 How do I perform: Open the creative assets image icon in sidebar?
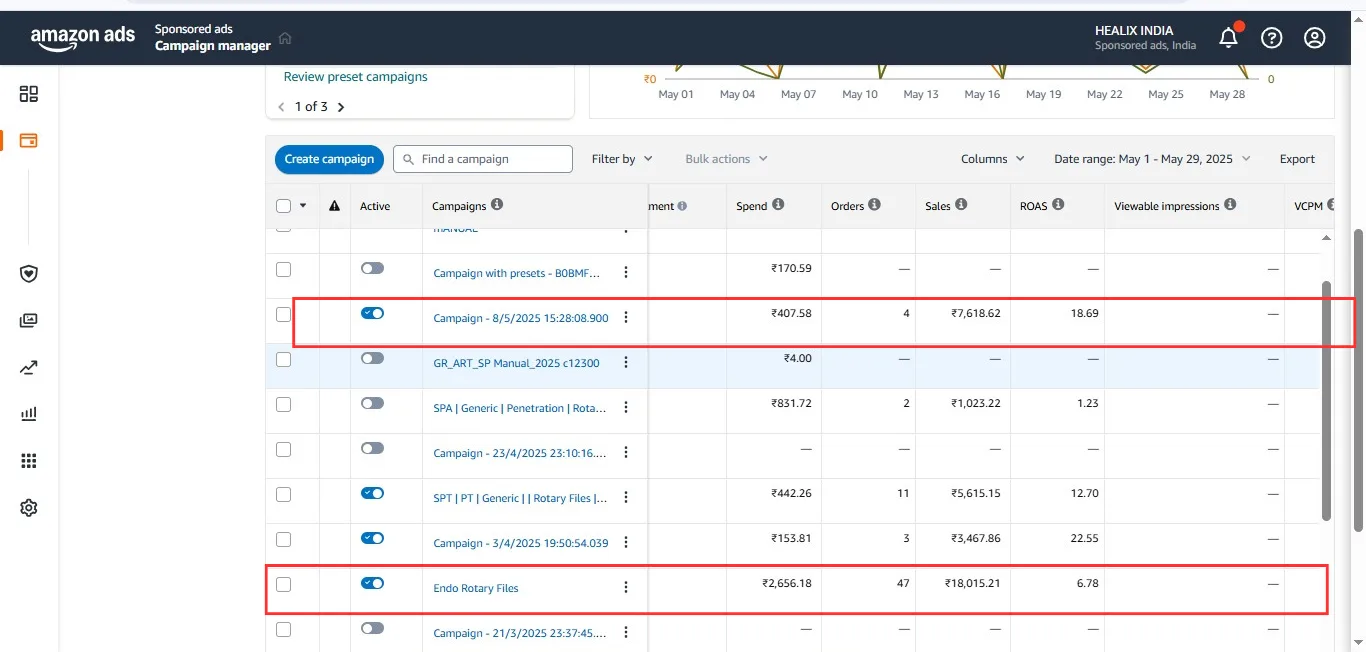click(29, 321)
